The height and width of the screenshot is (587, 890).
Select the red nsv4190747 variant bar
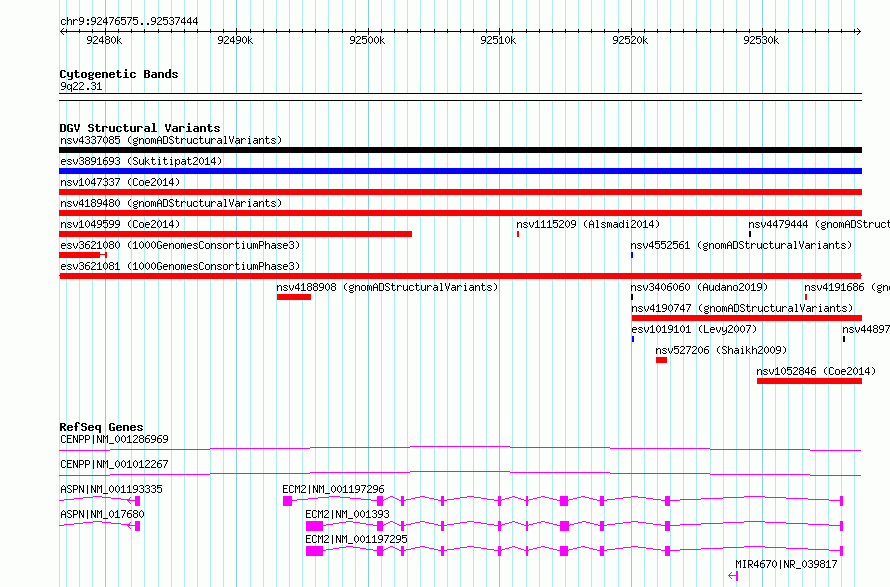click(747, 318)
